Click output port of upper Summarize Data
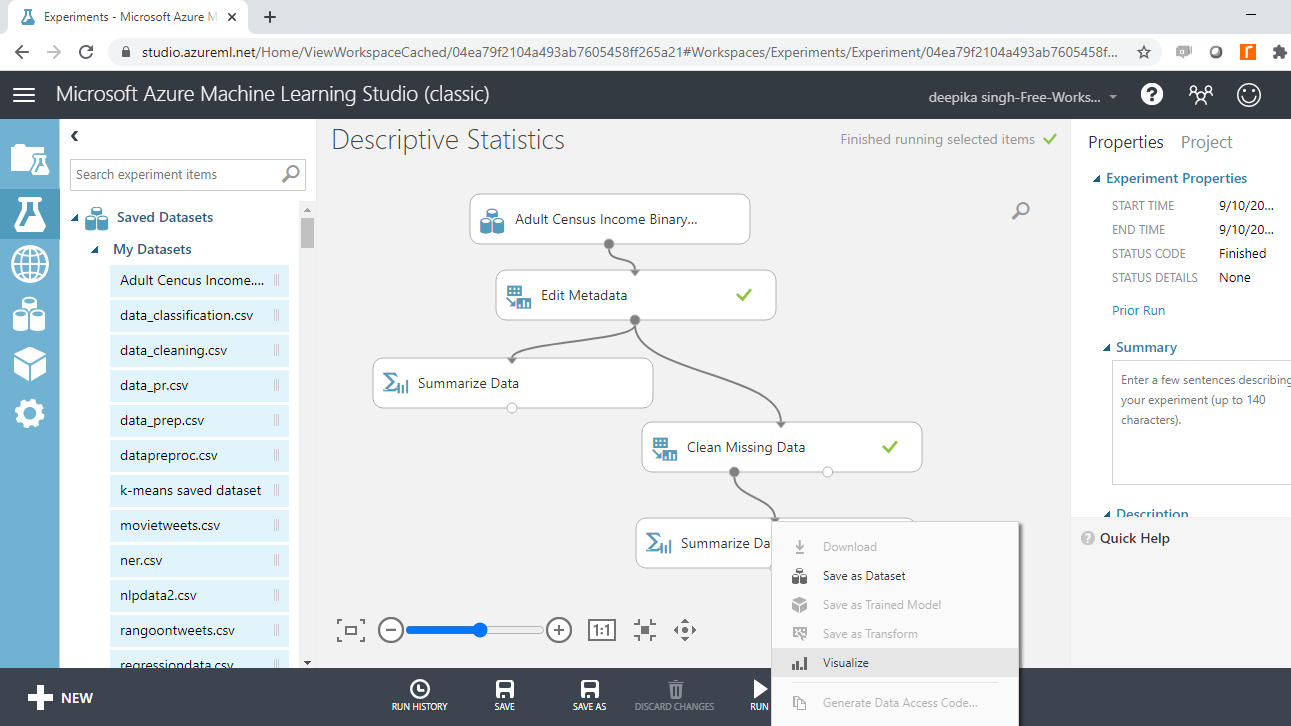The width and height of the screenshot is (1291, 726). 512,408
